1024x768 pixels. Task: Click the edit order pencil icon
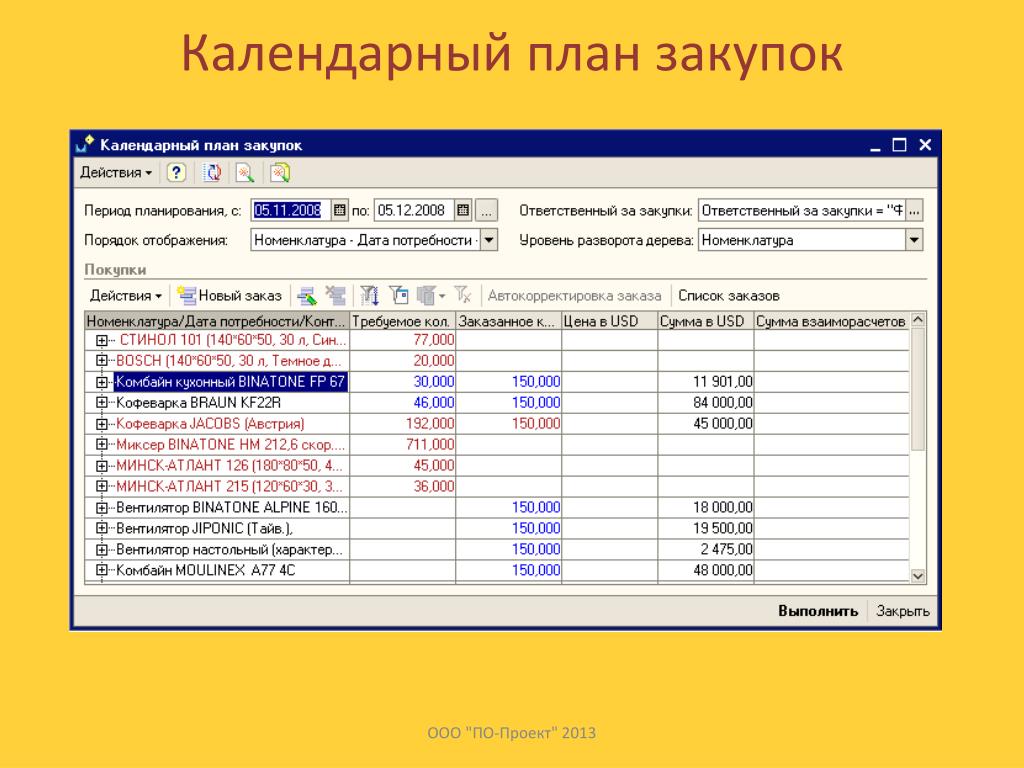[307, 296]
